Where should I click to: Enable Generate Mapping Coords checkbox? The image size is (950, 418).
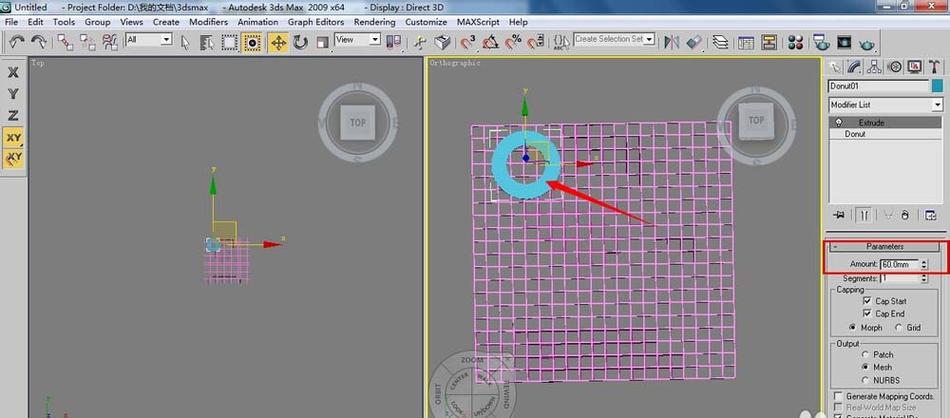[x=838, y=396]
